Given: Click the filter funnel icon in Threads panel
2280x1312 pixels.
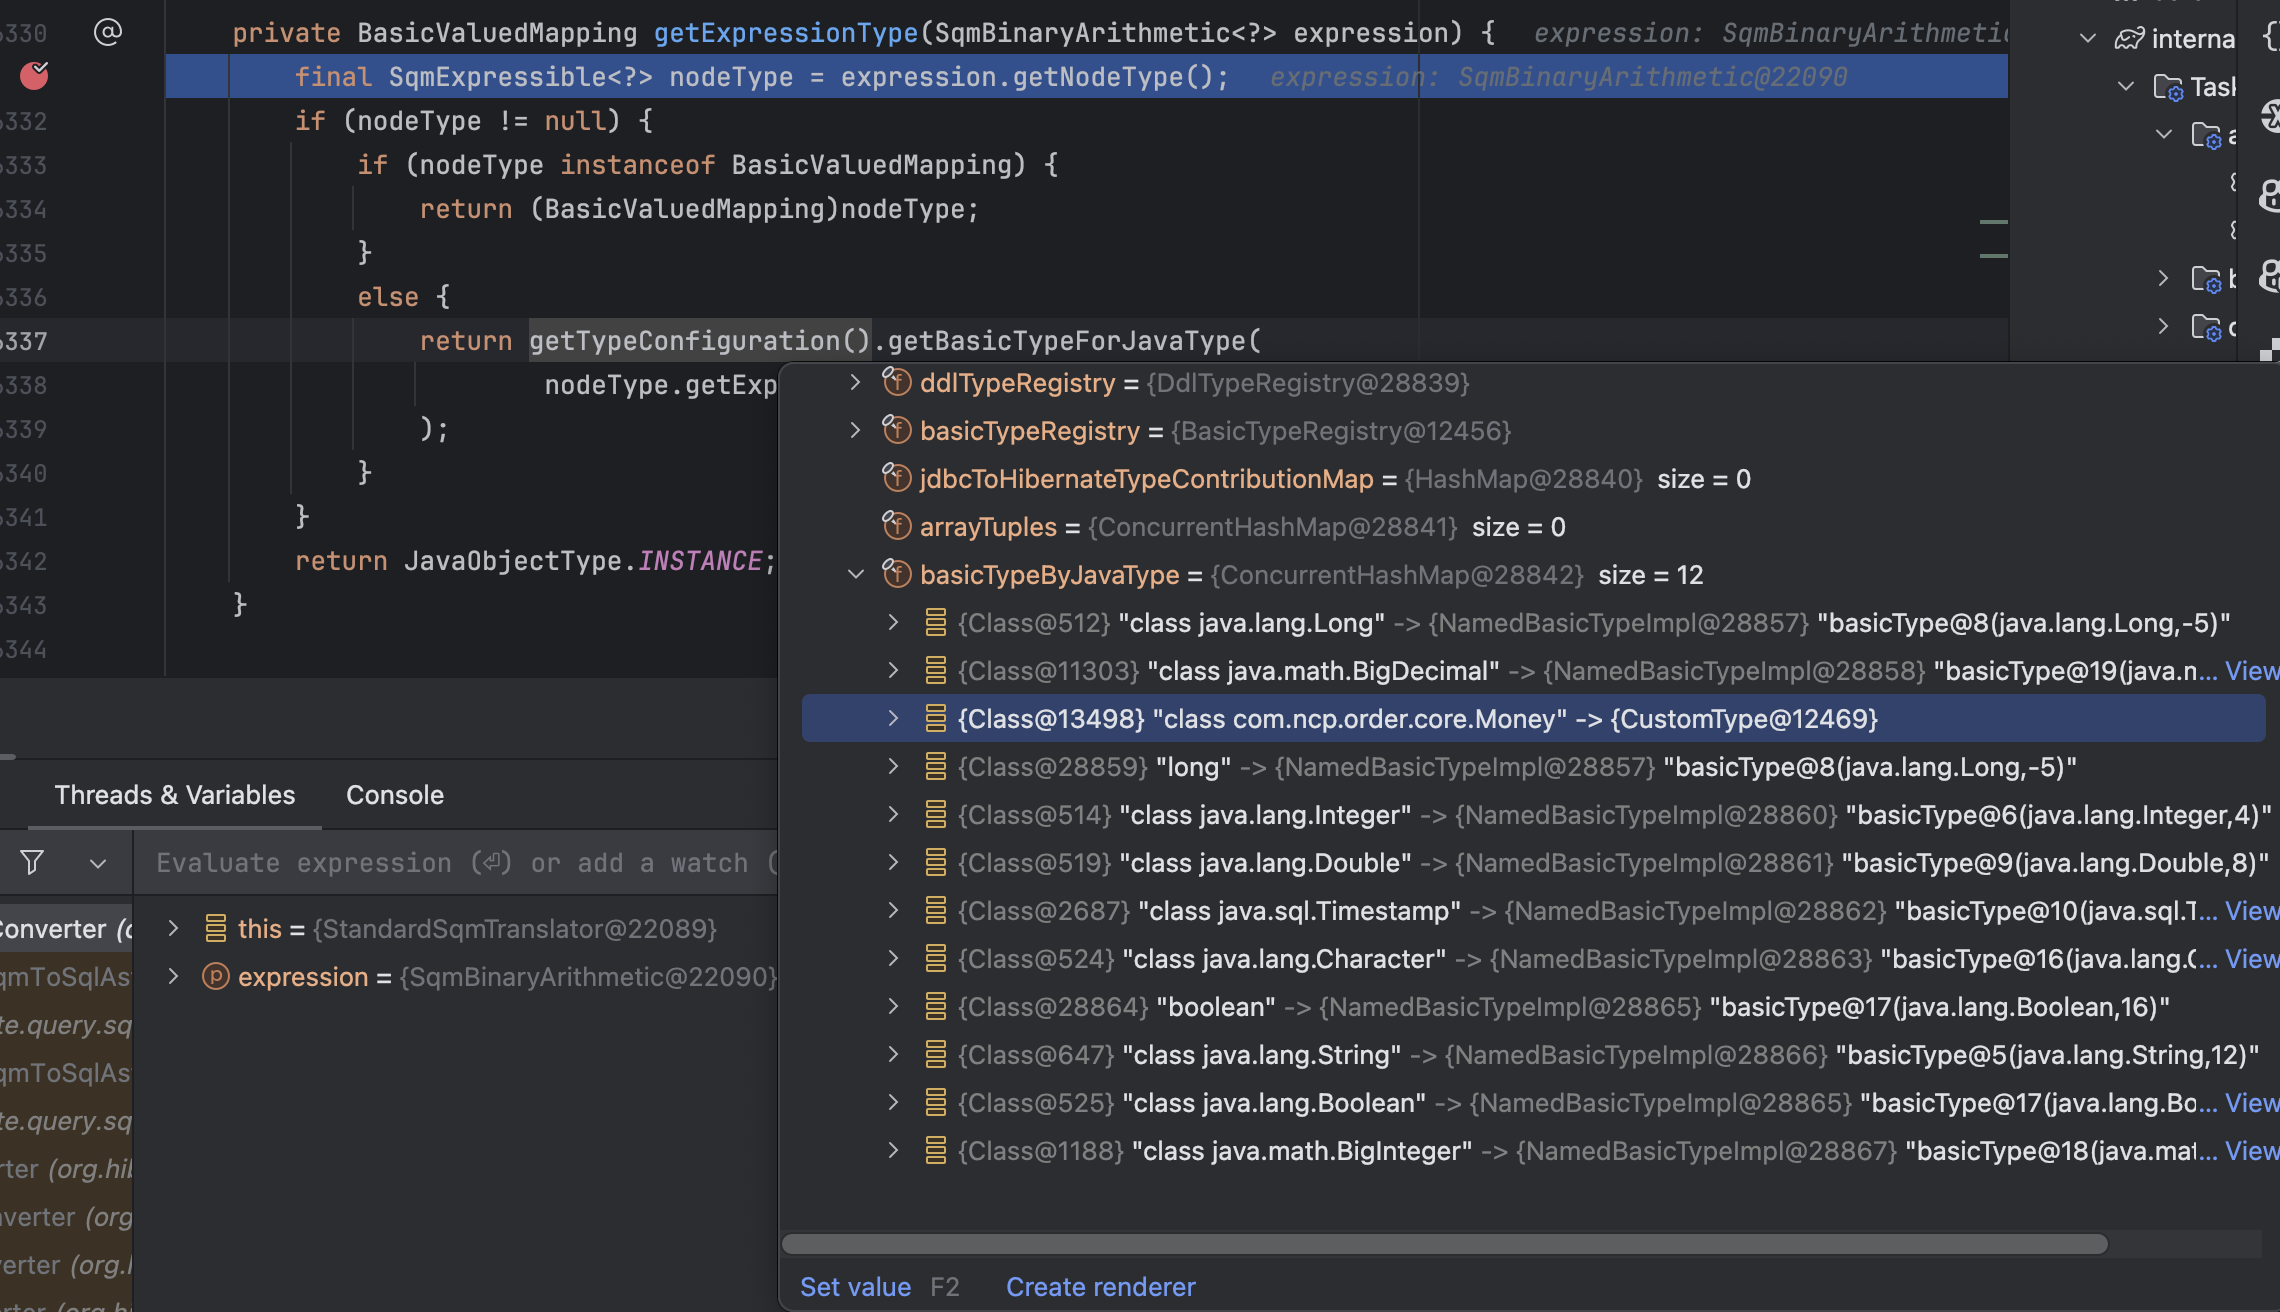Looking at the screenshot, I should 32,862.
